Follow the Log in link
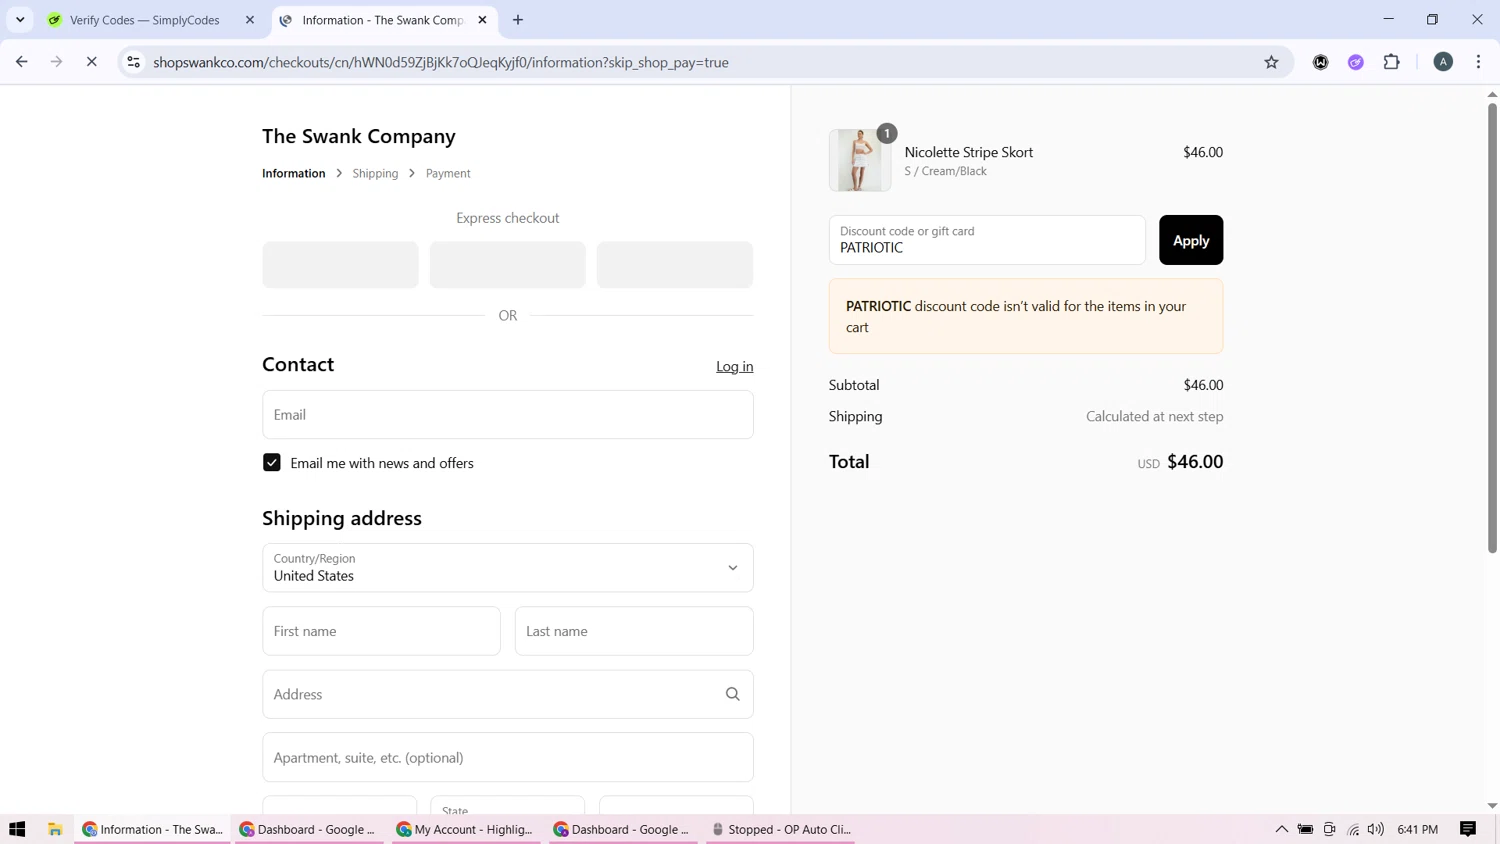The image size is (1500, 844). point(734,366)
